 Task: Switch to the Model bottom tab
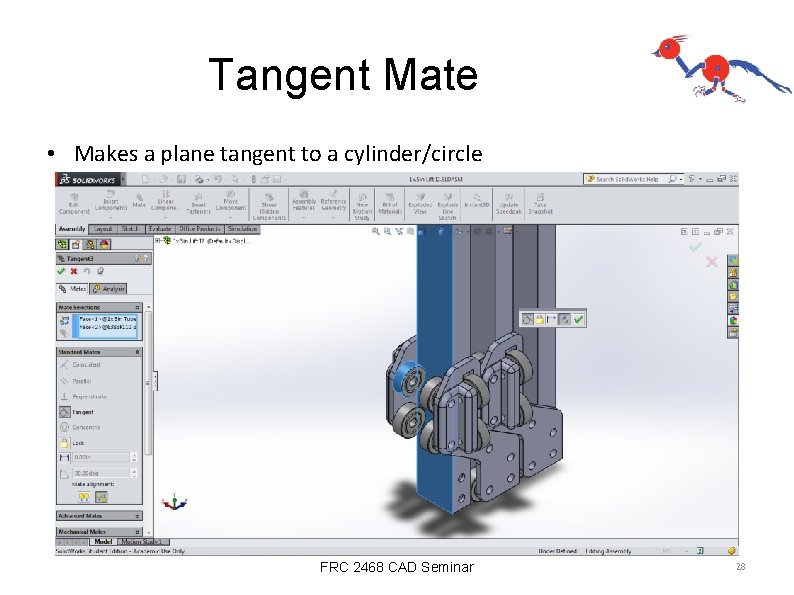(103, 542)
